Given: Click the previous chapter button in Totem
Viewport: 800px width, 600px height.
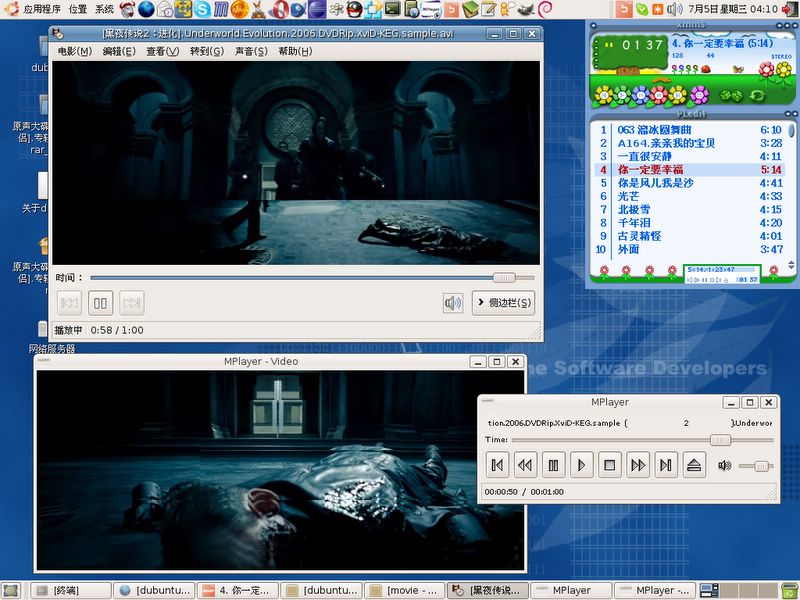Looking at the screenshot, I should pos(69,303).
